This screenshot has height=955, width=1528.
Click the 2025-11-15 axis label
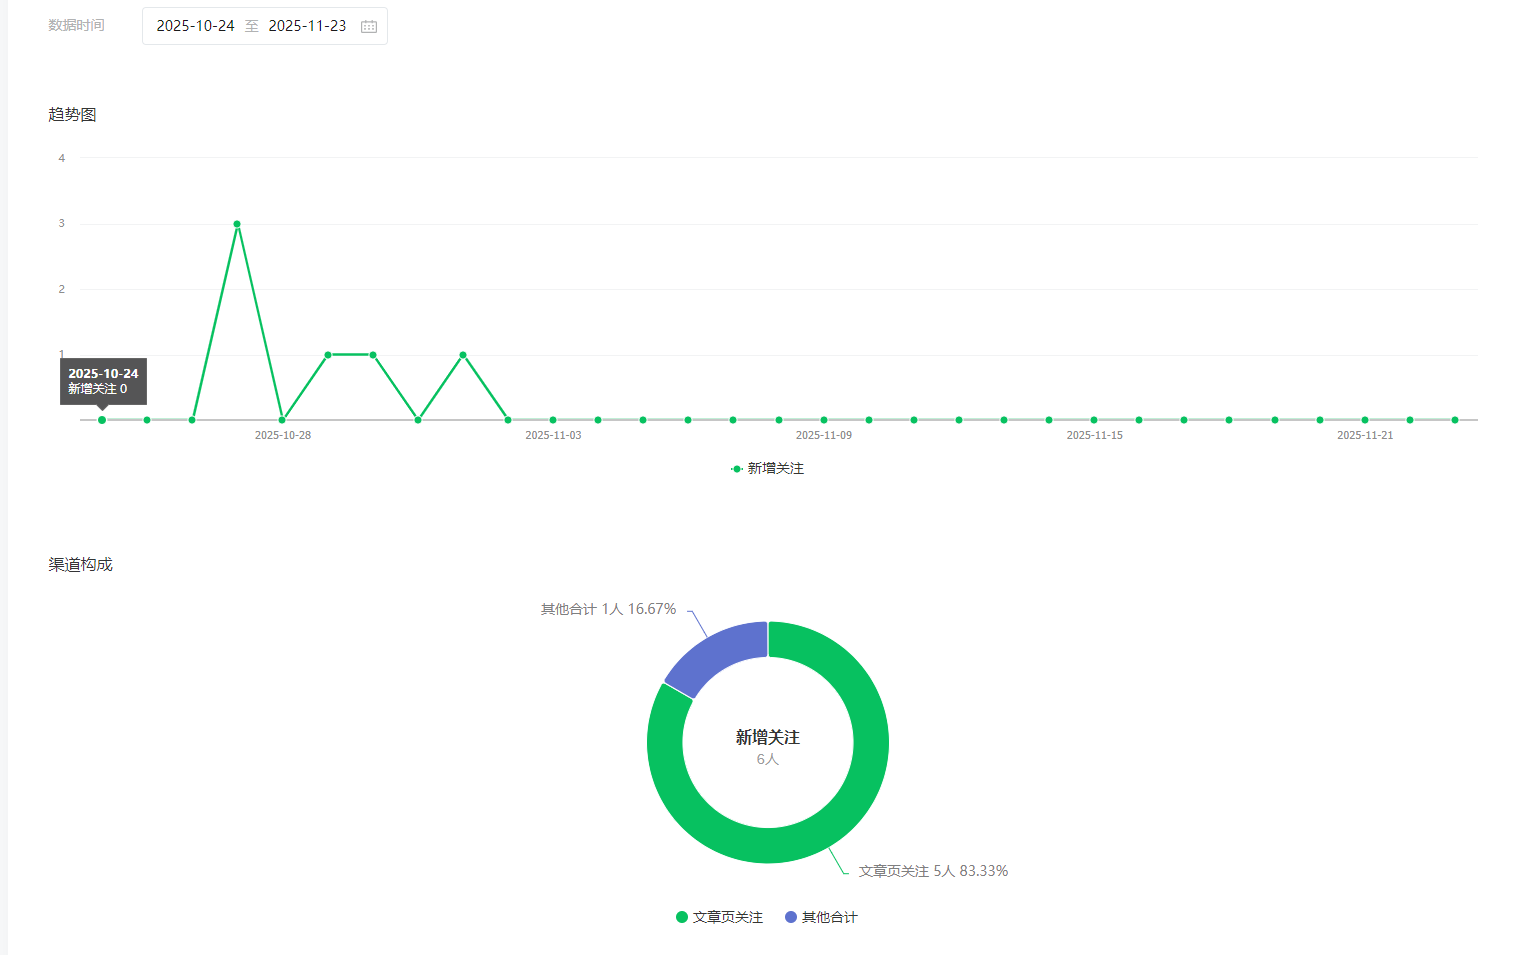tap(1094, 435)
